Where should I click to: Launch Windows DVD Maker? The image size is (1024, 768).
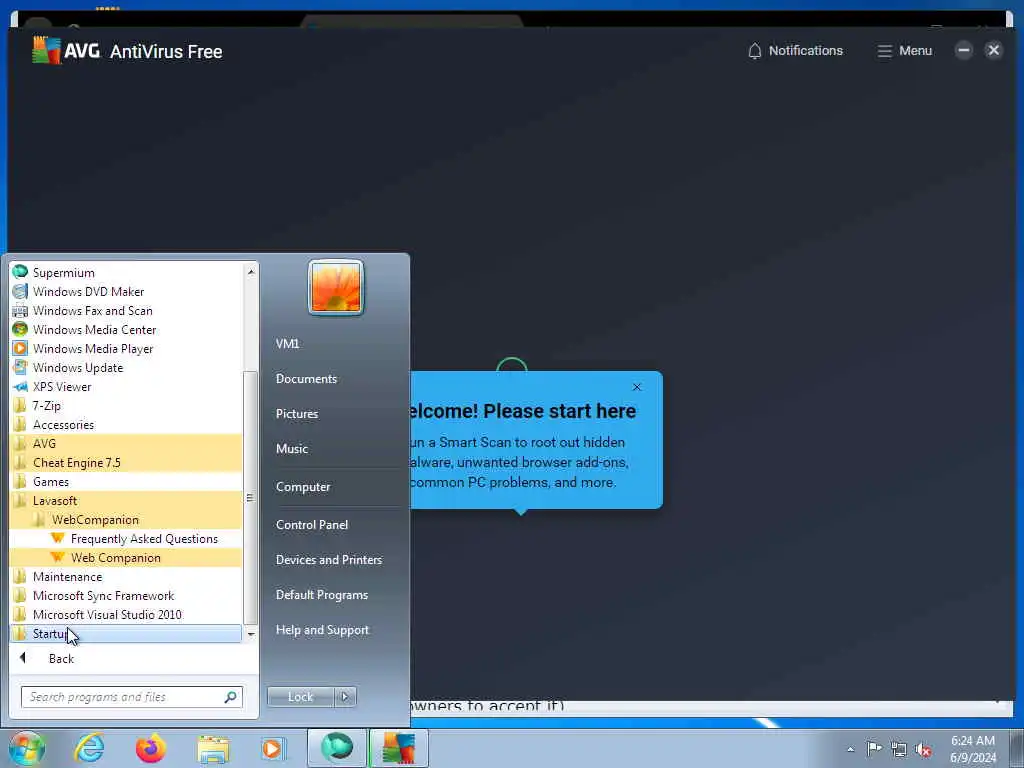(x=126, y=291)
